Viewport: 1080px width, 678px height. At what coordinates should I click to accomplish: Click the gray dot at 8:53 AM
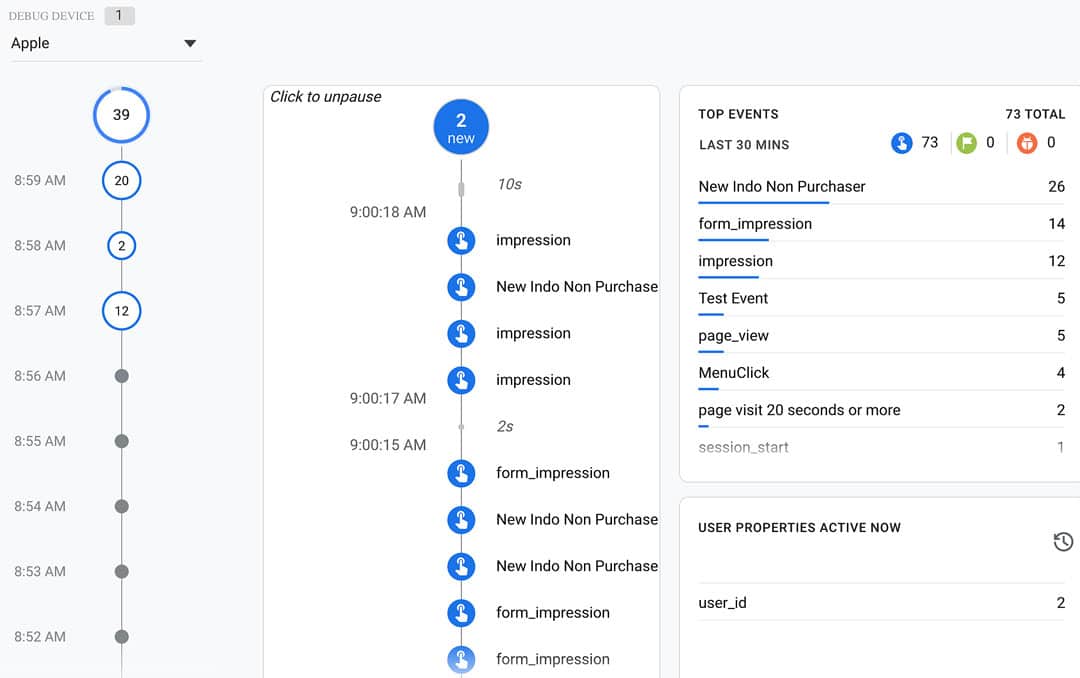(x=121, y=572)
